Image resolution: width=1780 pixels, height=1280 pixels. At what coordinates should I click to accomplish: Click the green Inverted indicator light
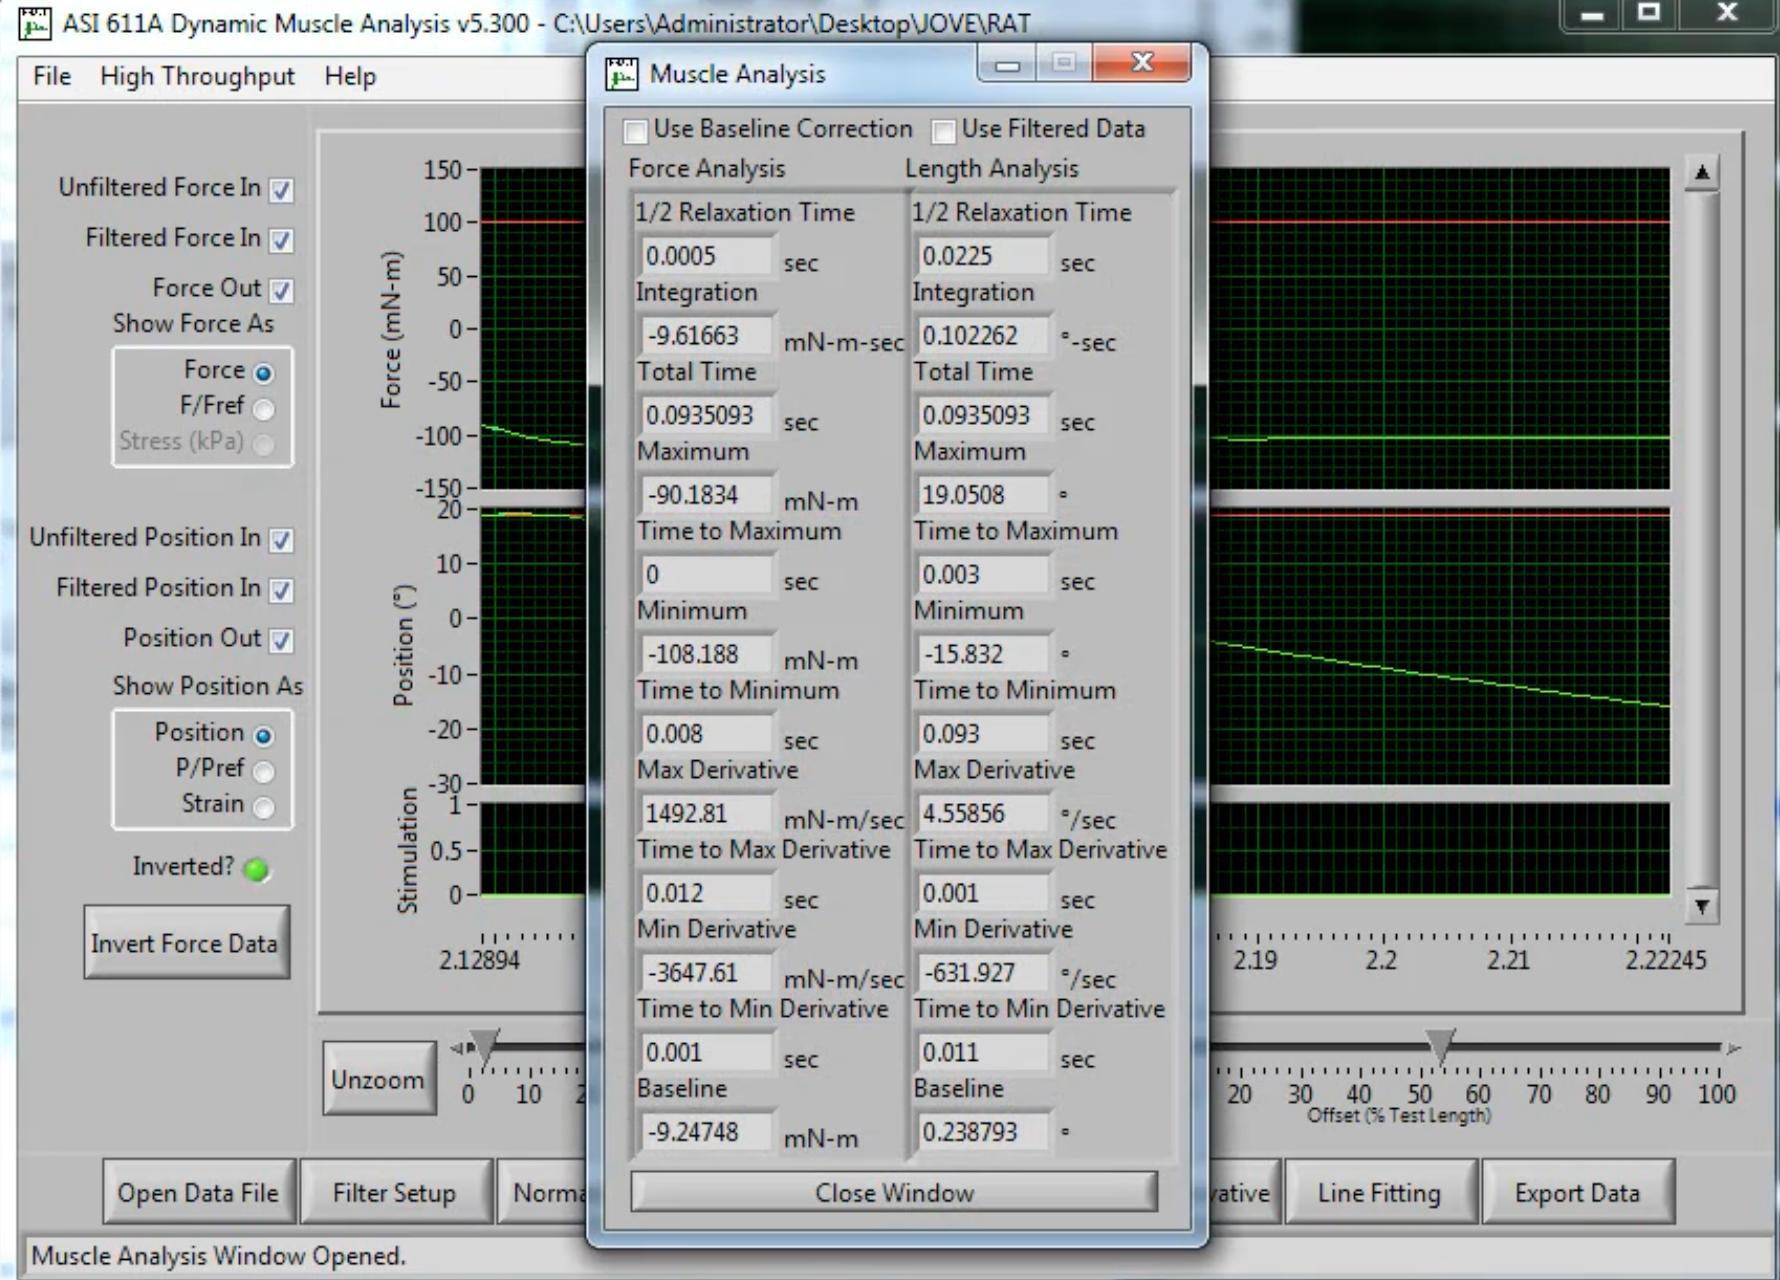(x=257, y=870)
